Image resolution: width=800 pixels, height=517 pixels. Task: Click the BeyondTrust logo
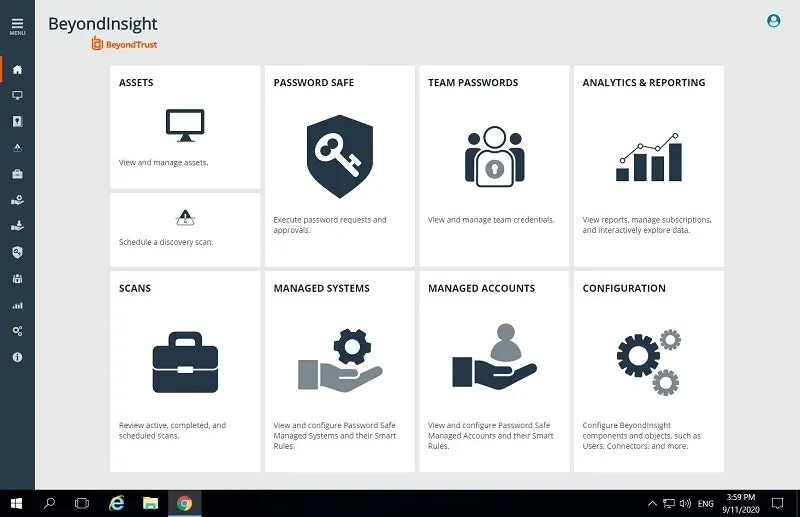[124, 44]
